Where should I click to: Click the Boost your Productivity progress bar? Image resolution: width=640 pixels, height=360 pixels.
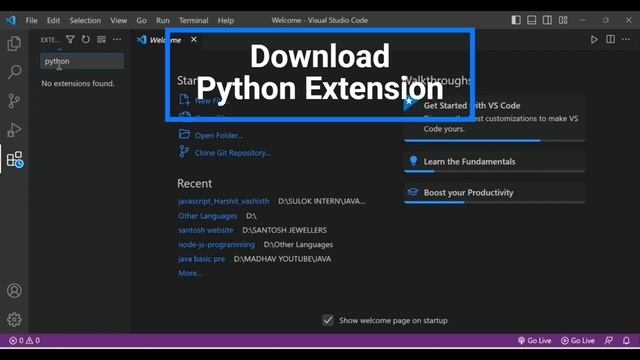[494, 202]
